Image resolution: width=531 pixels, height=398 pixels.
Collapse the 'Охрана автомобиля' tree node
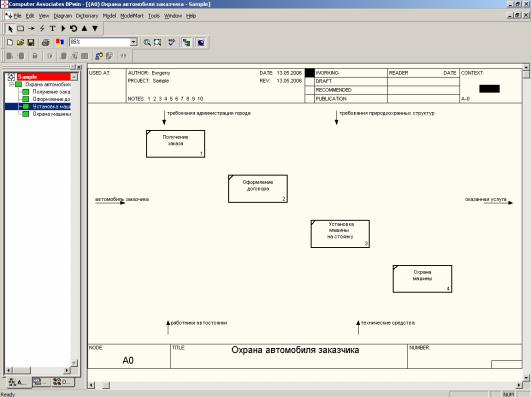11,84
